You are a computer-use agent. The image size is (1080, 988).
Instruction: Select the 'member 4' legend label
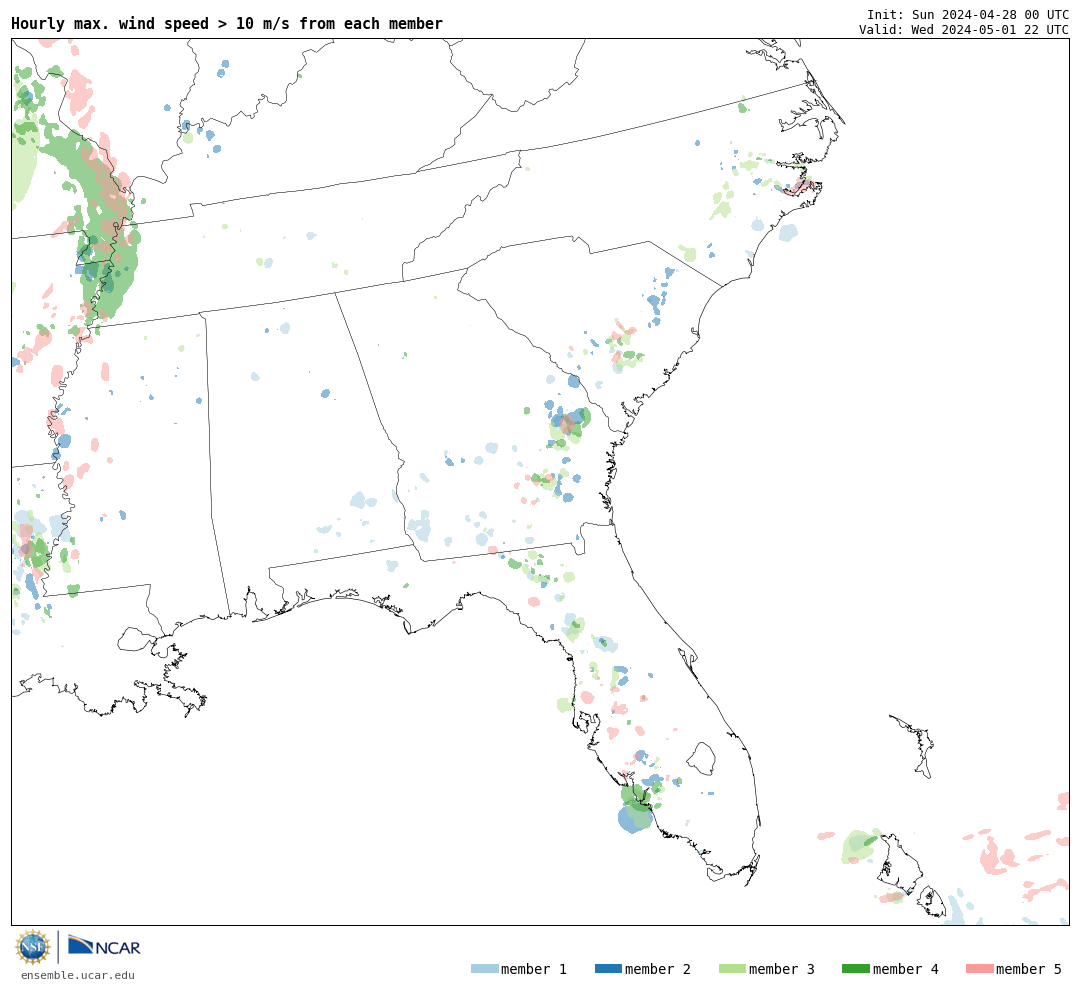[905, 969]
